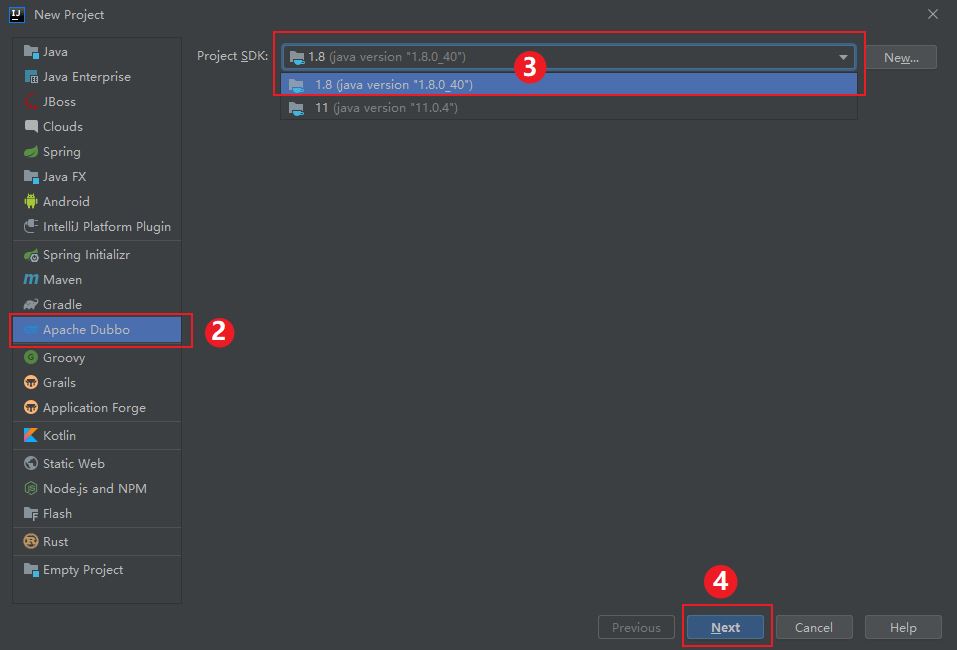Select the Gradle label
This screenshot has width=957, height=650.
coord(62,305)
